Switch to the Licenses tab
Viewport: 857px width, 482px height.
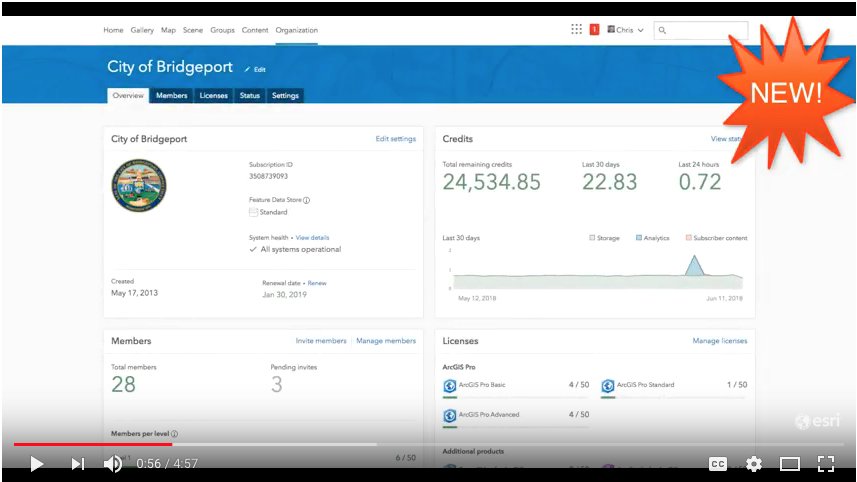[213, 95]
